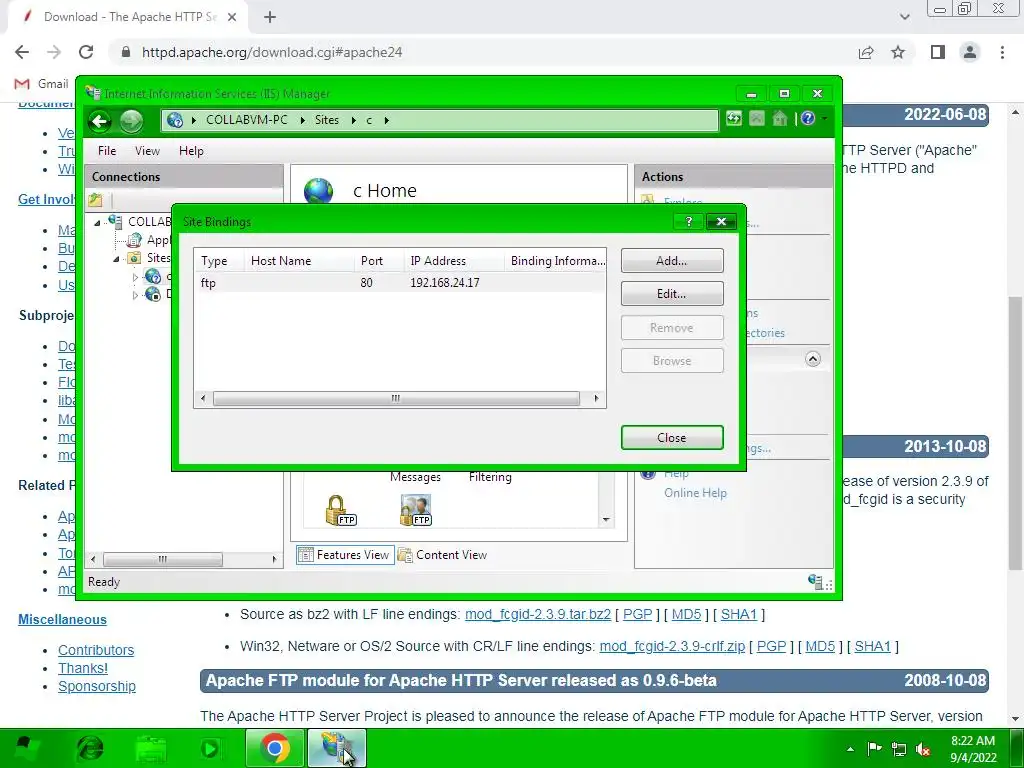Open Internet Explorer from the taskbar

tap(90, 748)
